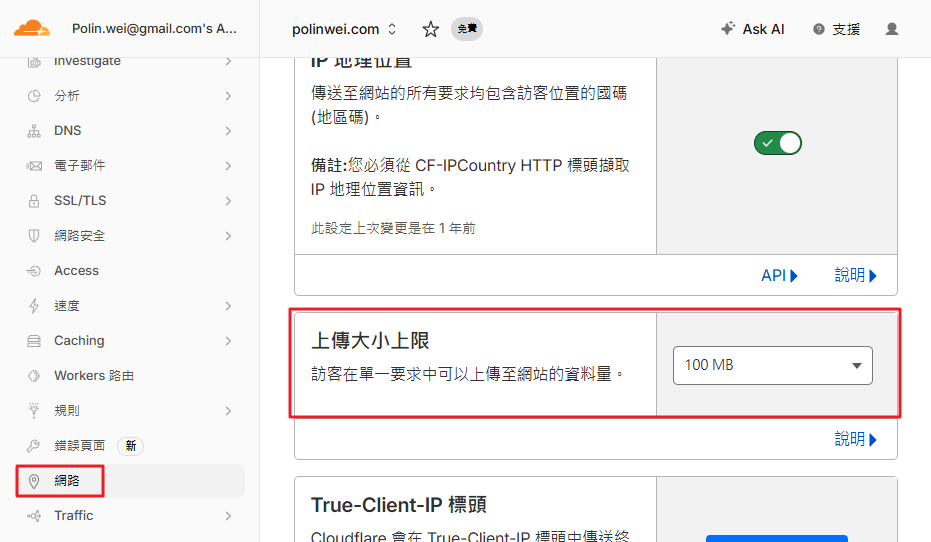
Task: Open the 說明 link under IP 地理位置
Action: point(856,275)
